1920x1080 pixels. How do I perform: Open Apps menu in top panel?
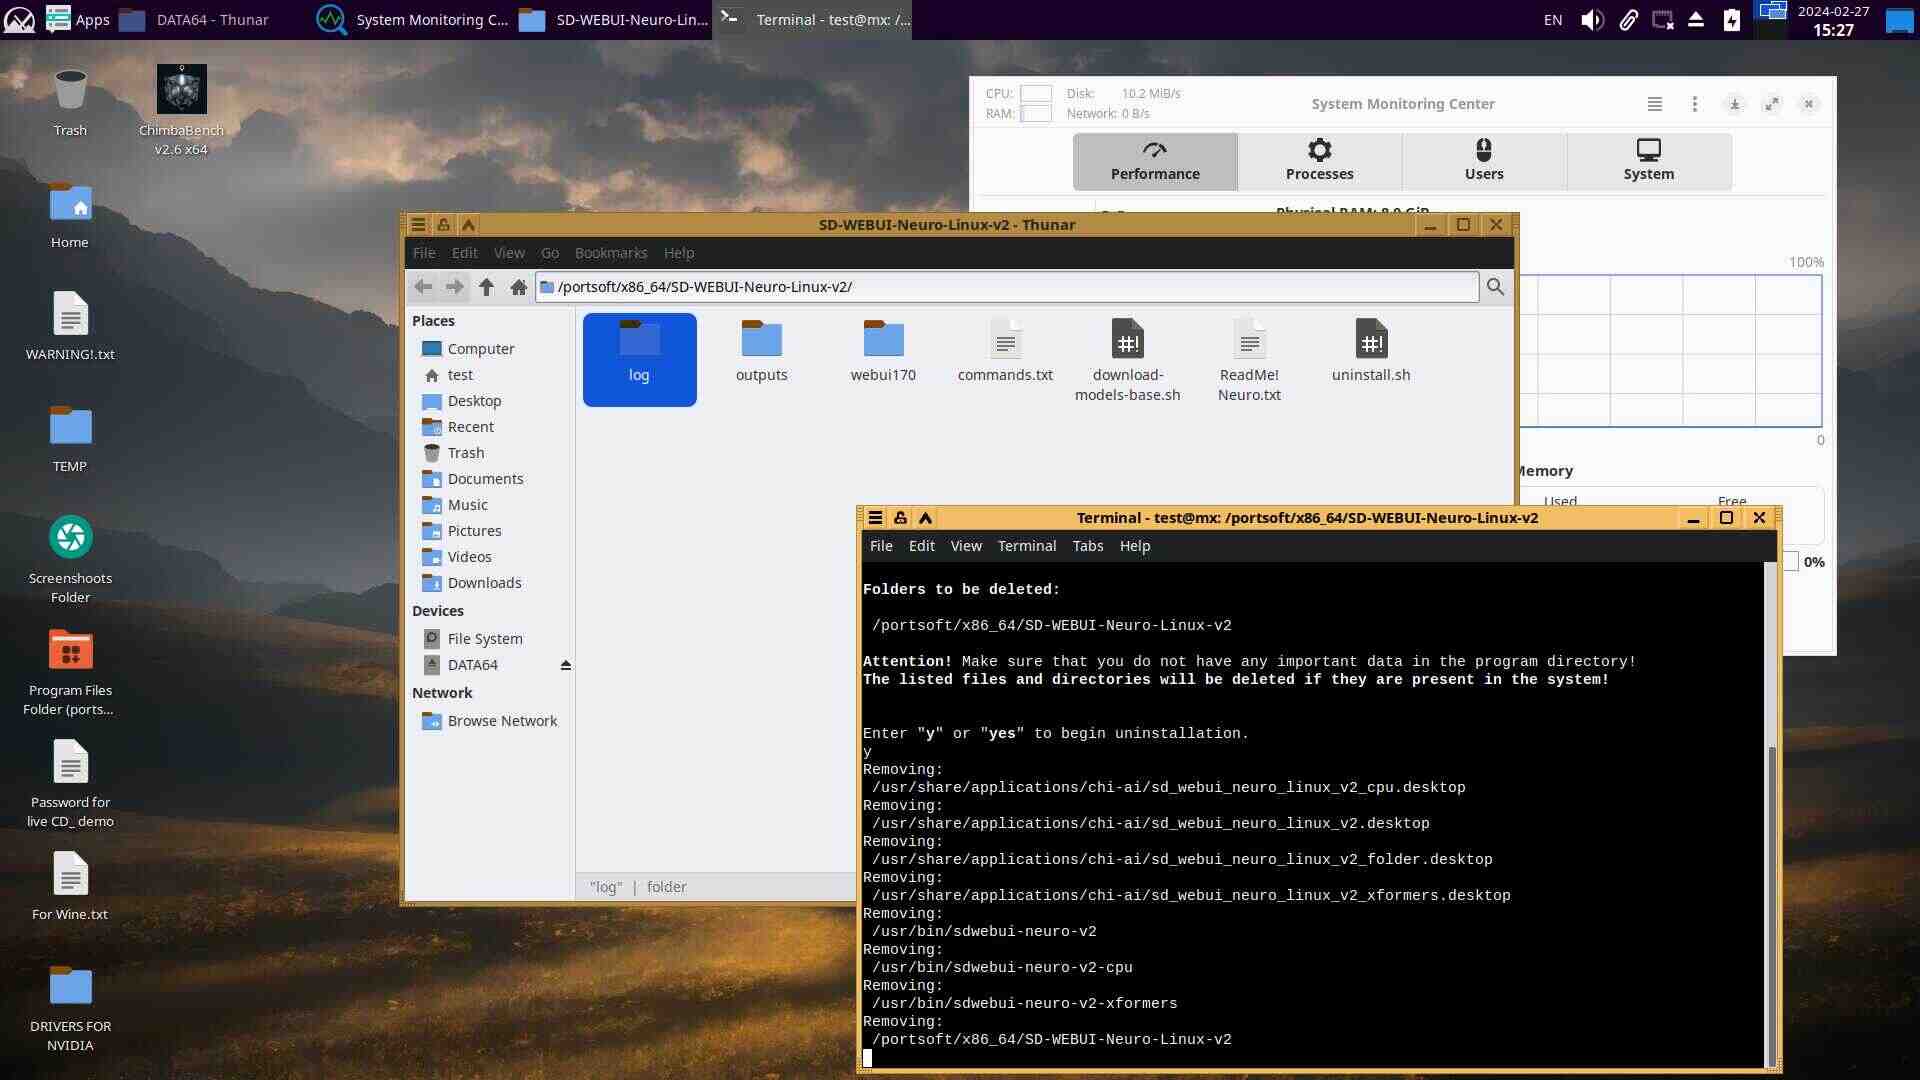[79, 20]
